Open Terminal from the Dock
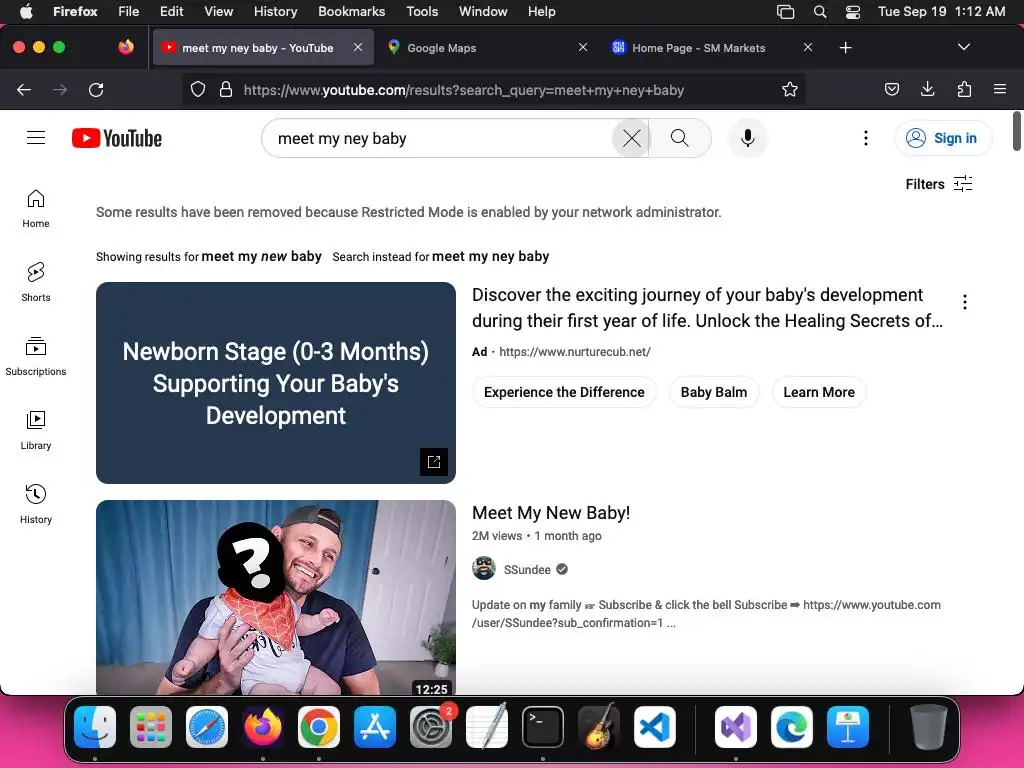Image resolution: width=1024 pixels, height=768 pixels. [x=543, y=727]
